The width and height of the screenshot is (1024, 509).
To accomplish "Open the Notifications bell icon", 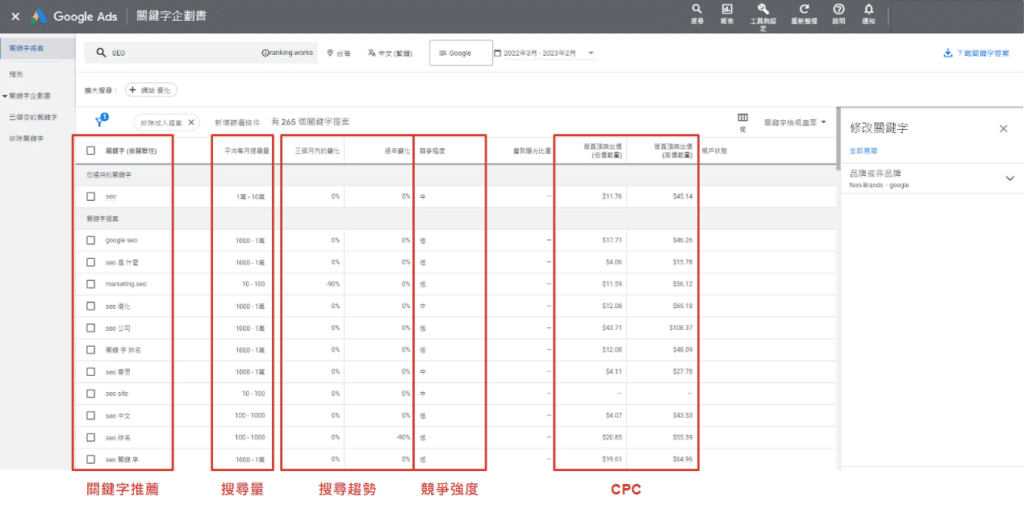I will click(x=869, y=9).
